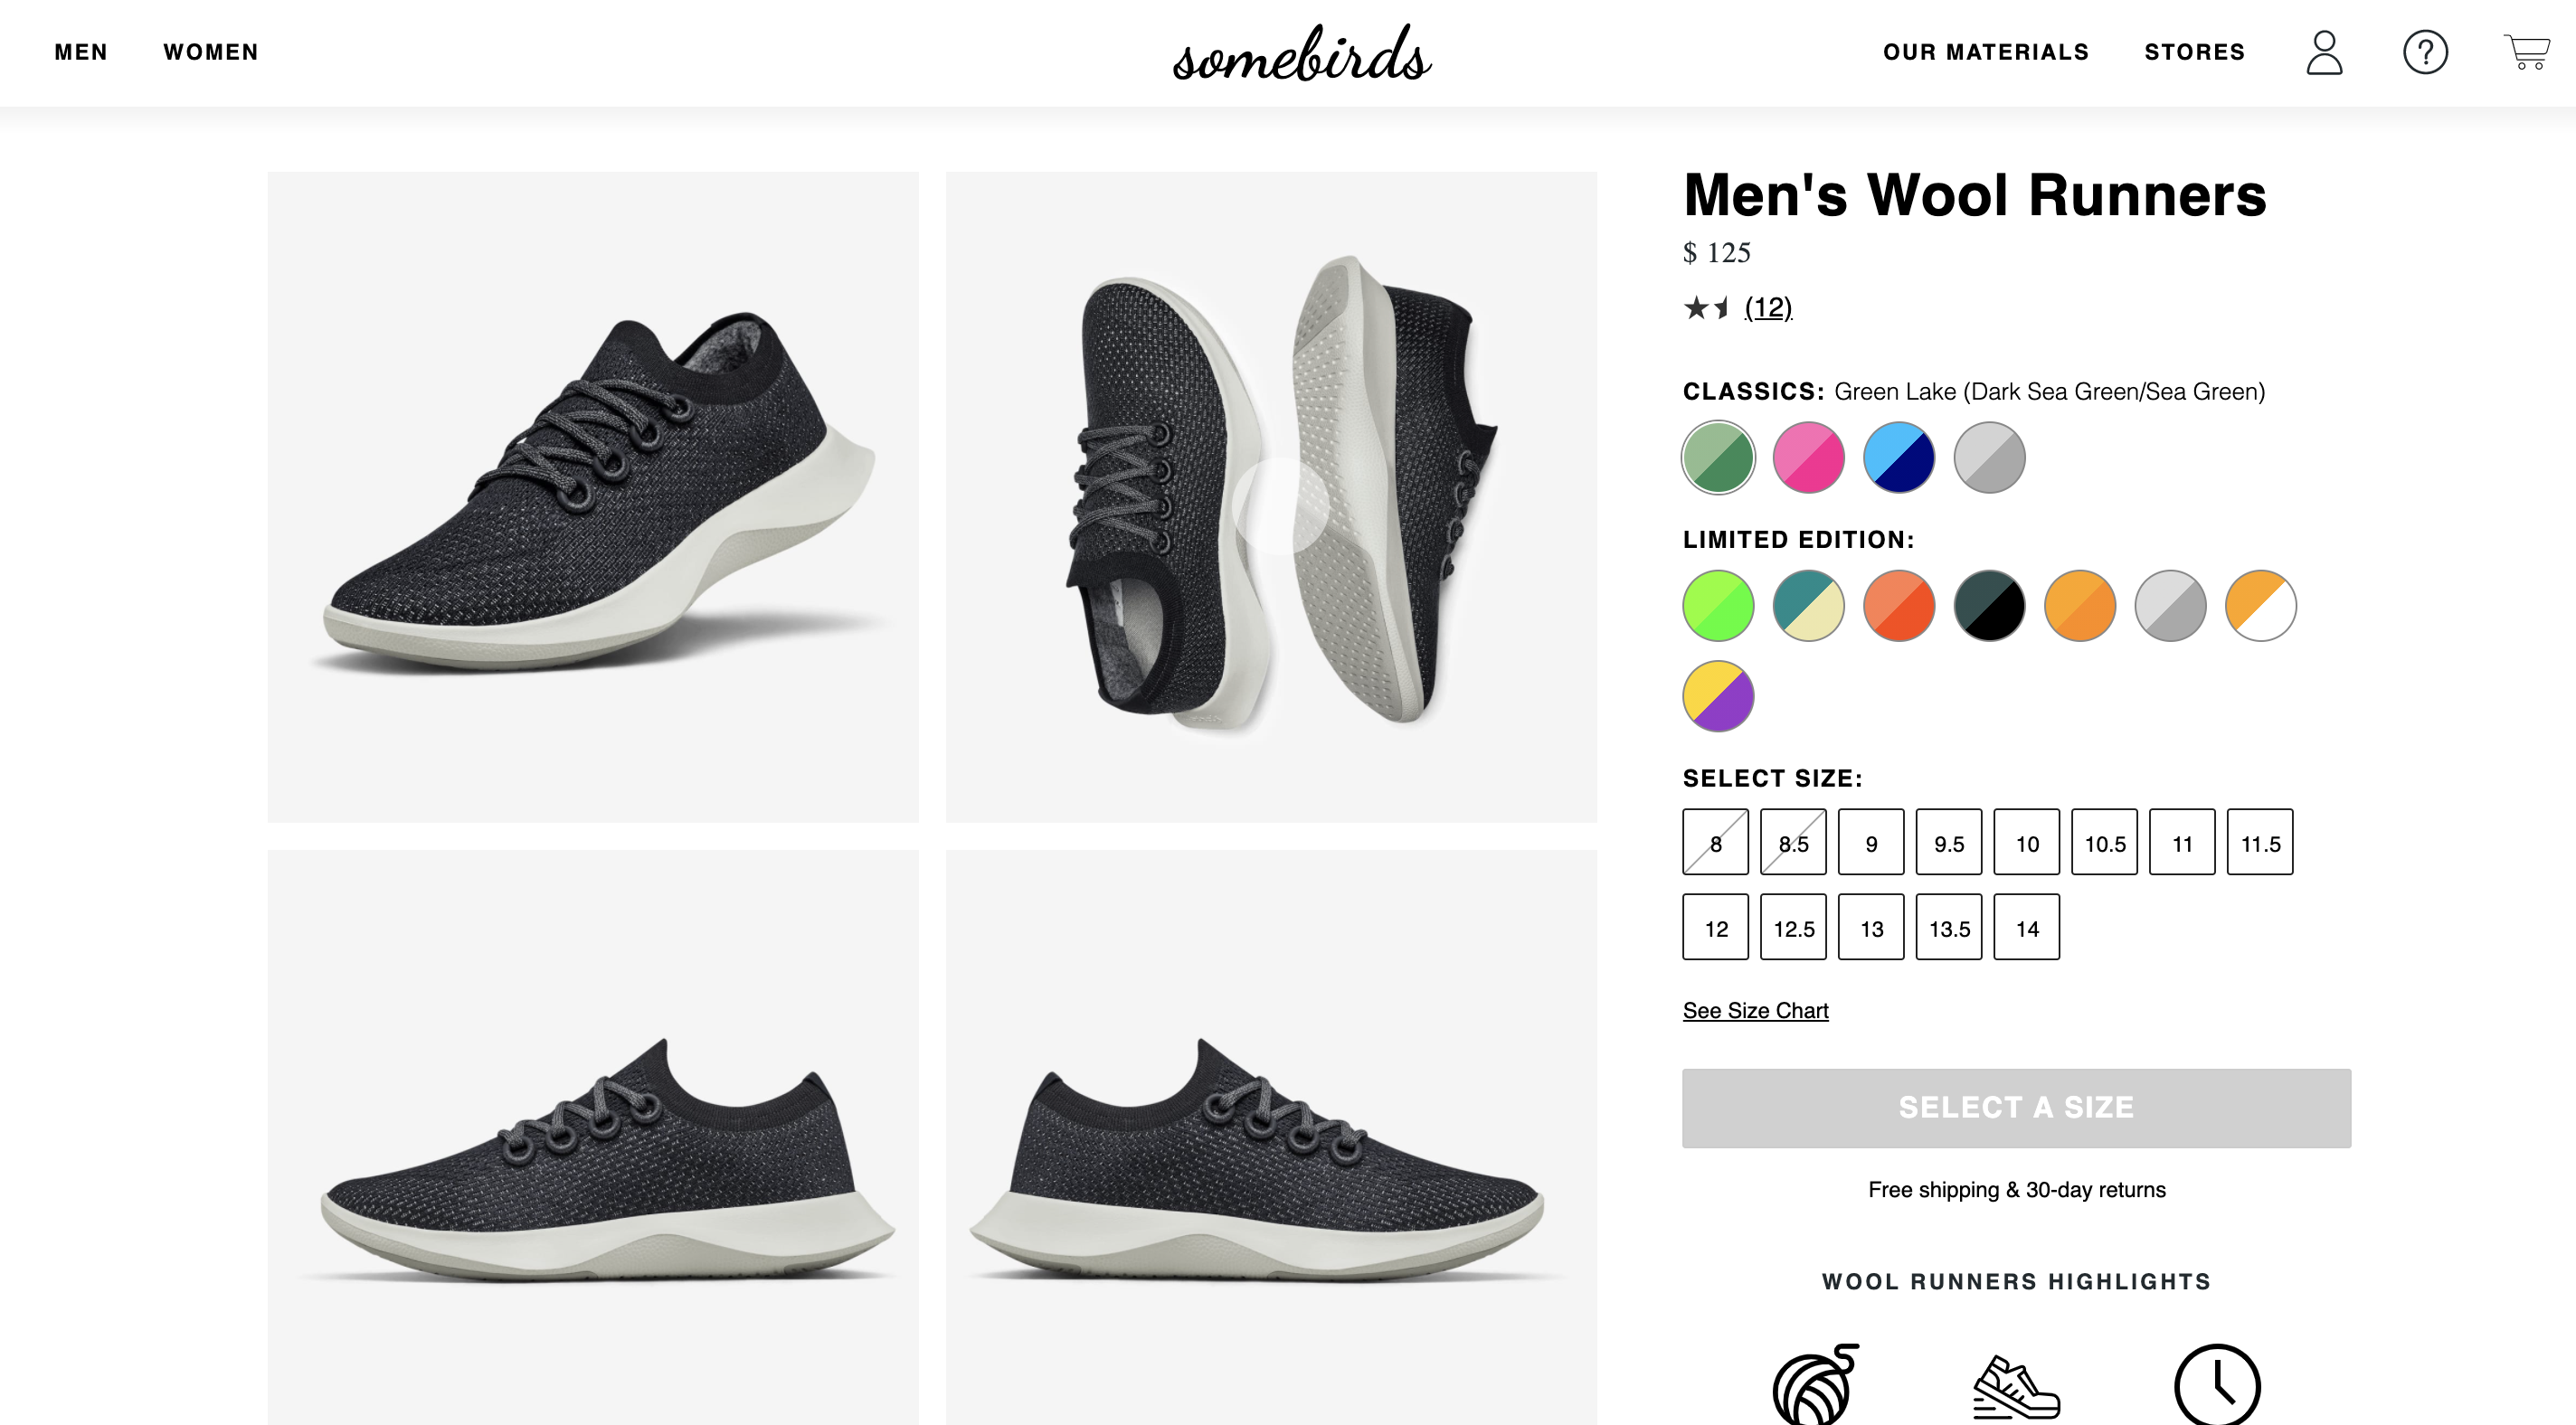Click the help question mark icon

2425,52
